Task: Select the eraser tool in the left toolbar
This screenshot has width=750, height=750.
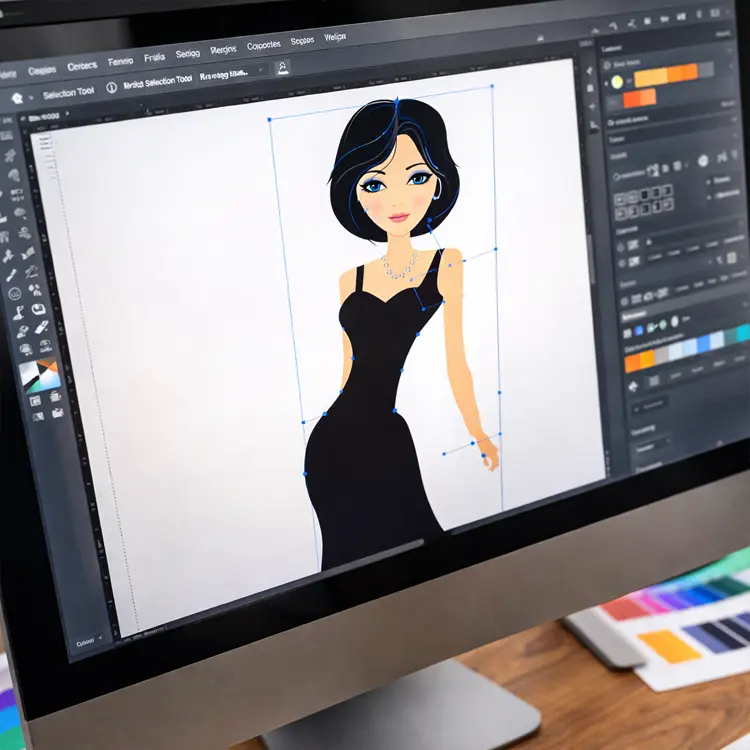Action: (x=41, y=327)
